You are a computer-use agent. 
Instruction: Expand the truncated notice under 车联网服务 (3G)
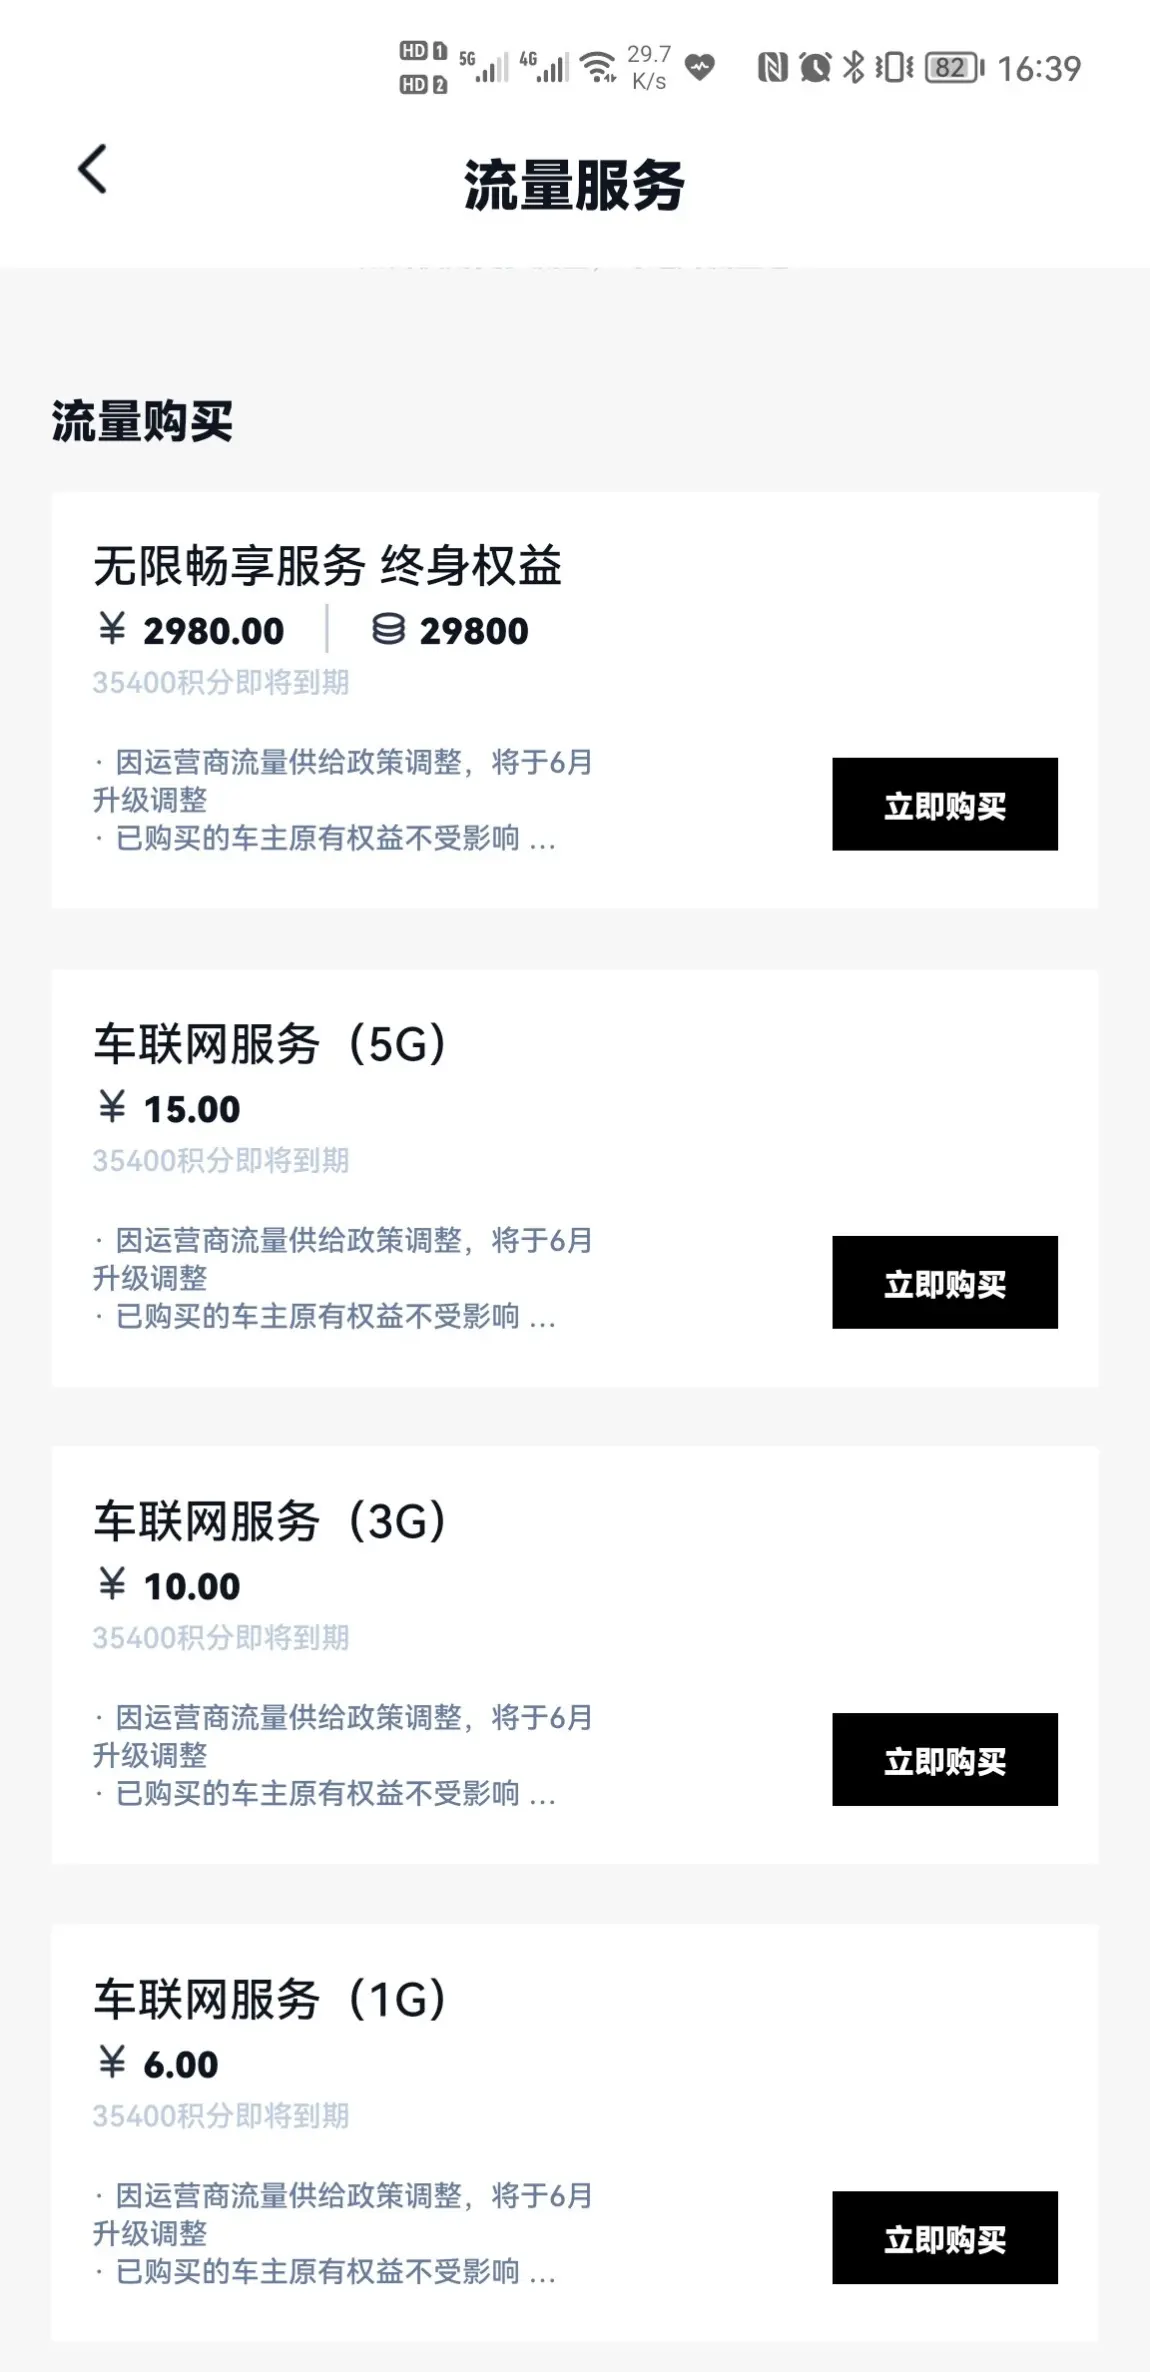pyautogui.click(x=542, y=1794)
